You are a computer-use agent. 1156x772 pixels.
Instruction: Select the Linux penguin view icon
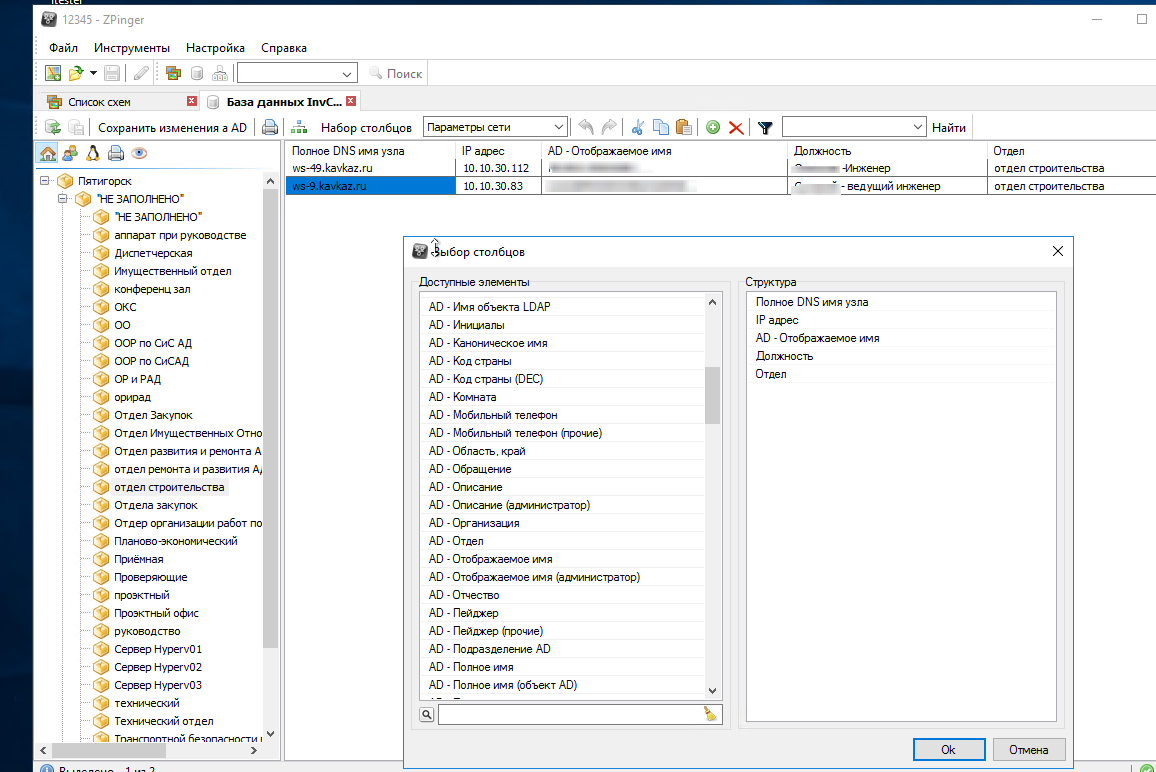pos(93,153)
